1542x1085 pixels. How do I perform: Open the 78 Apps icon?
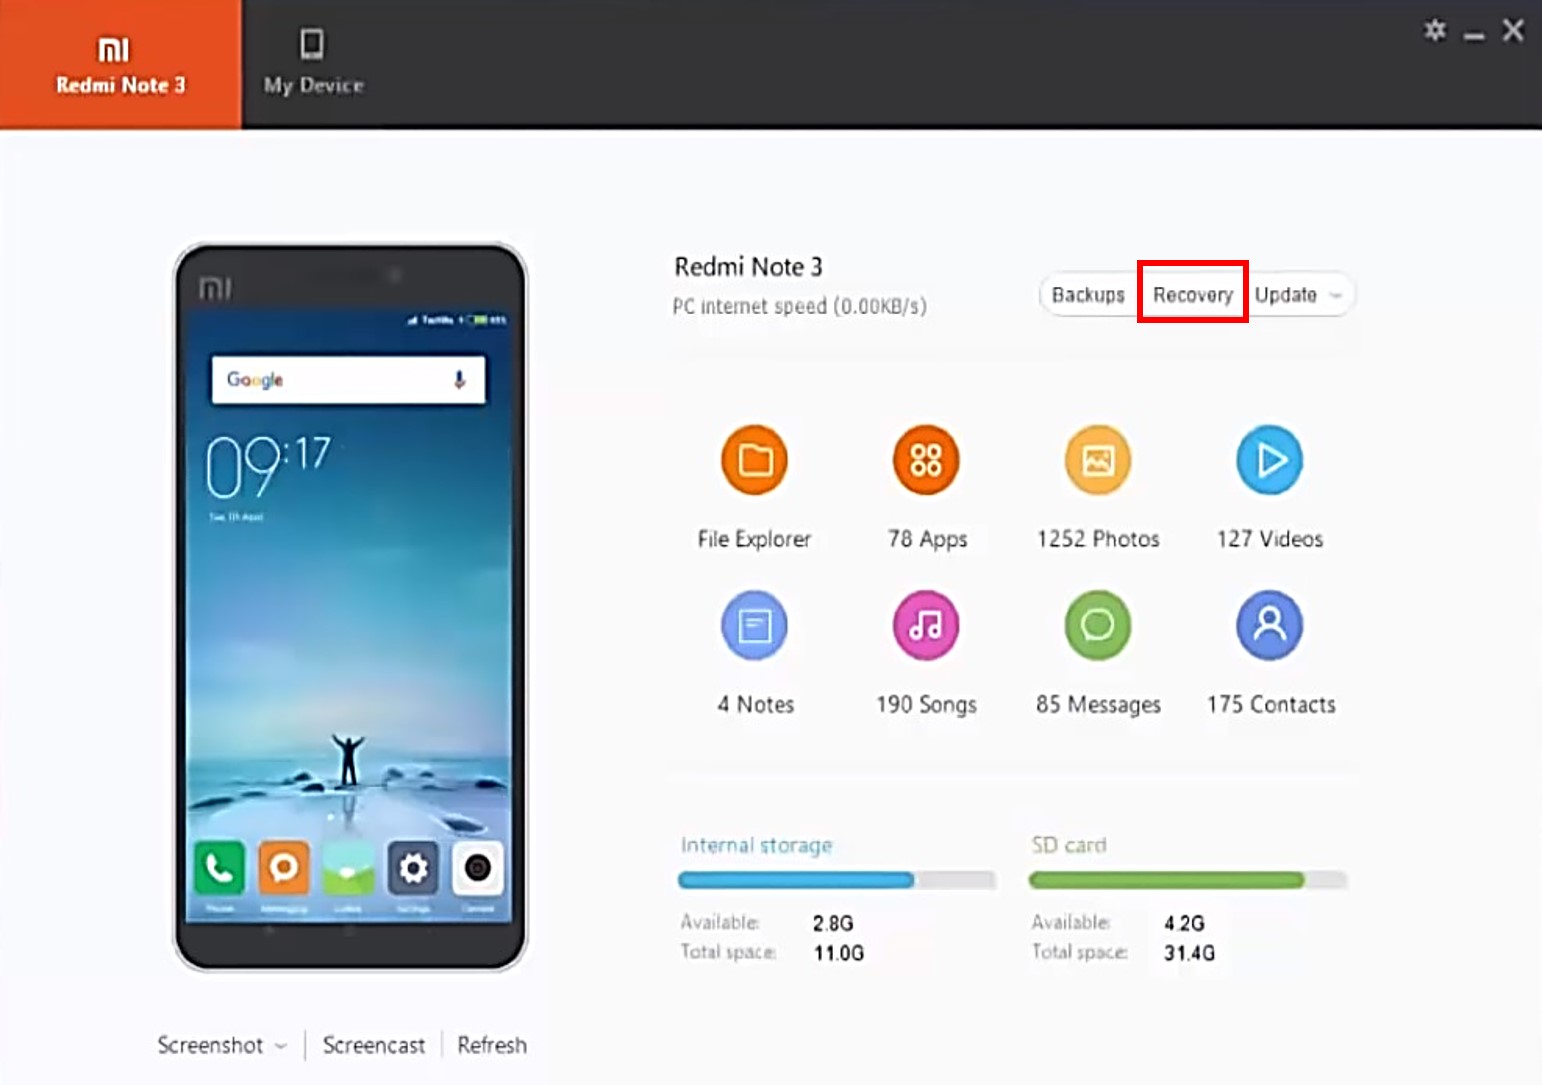tap(926, 460)
